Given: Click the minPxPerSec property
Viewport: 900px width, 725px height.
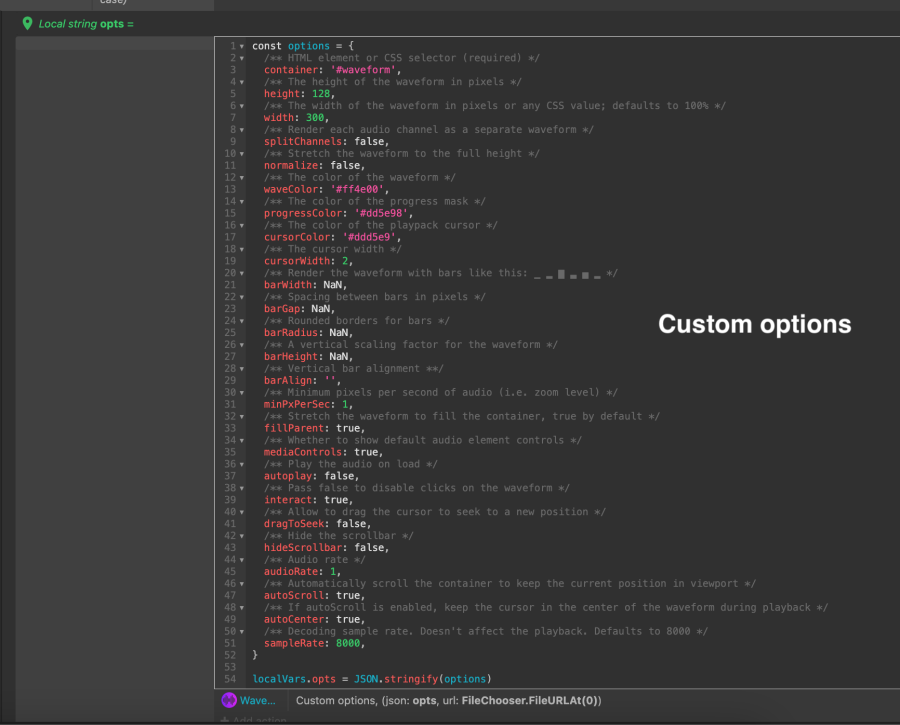Looking at the screenshot, I should pyautogui.click(x=297, y=405).
